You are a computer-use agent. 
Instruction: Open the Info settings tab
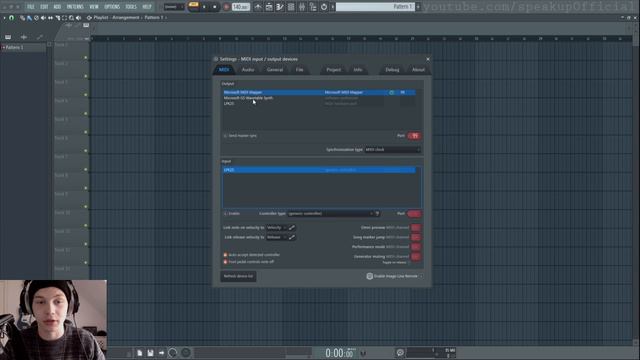click(x=358, y=70)
